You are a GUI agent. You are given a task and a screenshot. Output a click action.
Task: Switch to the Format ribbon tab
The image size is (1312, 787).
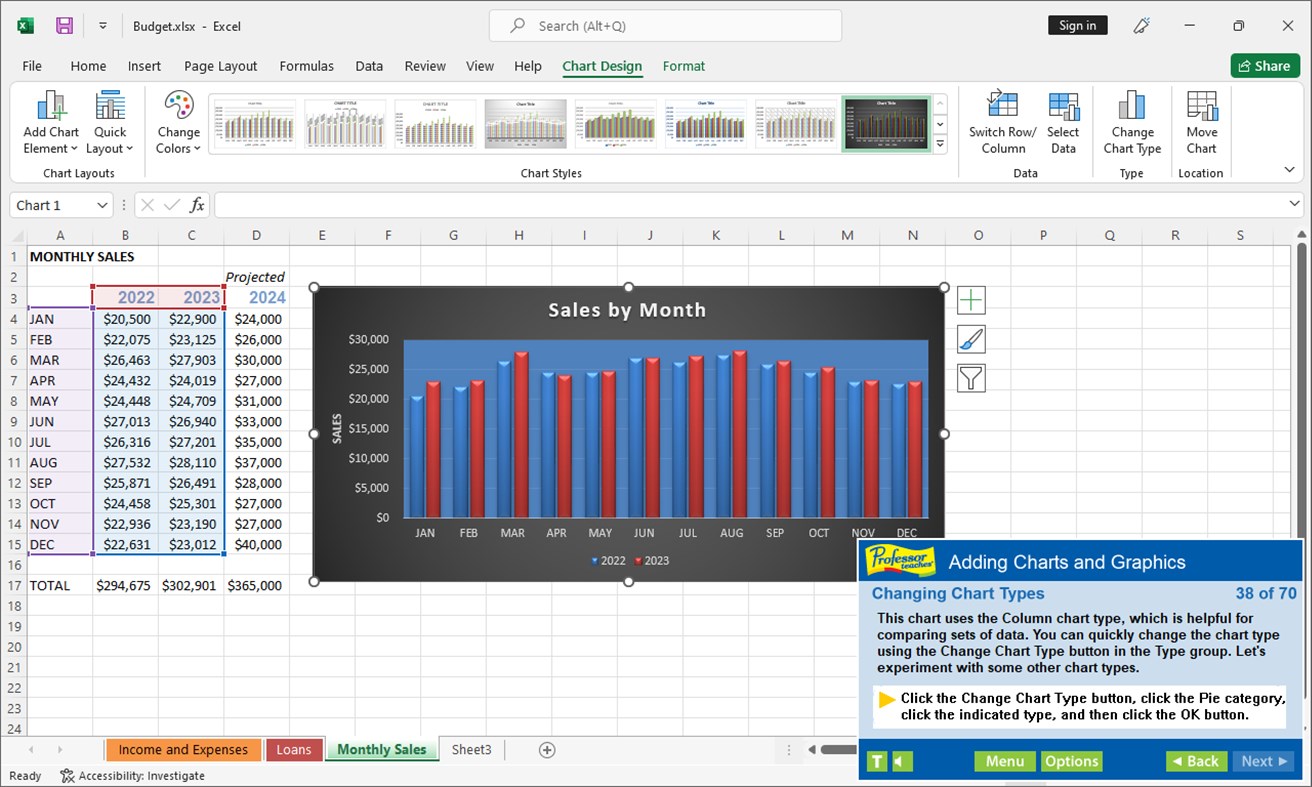point(683,66)
